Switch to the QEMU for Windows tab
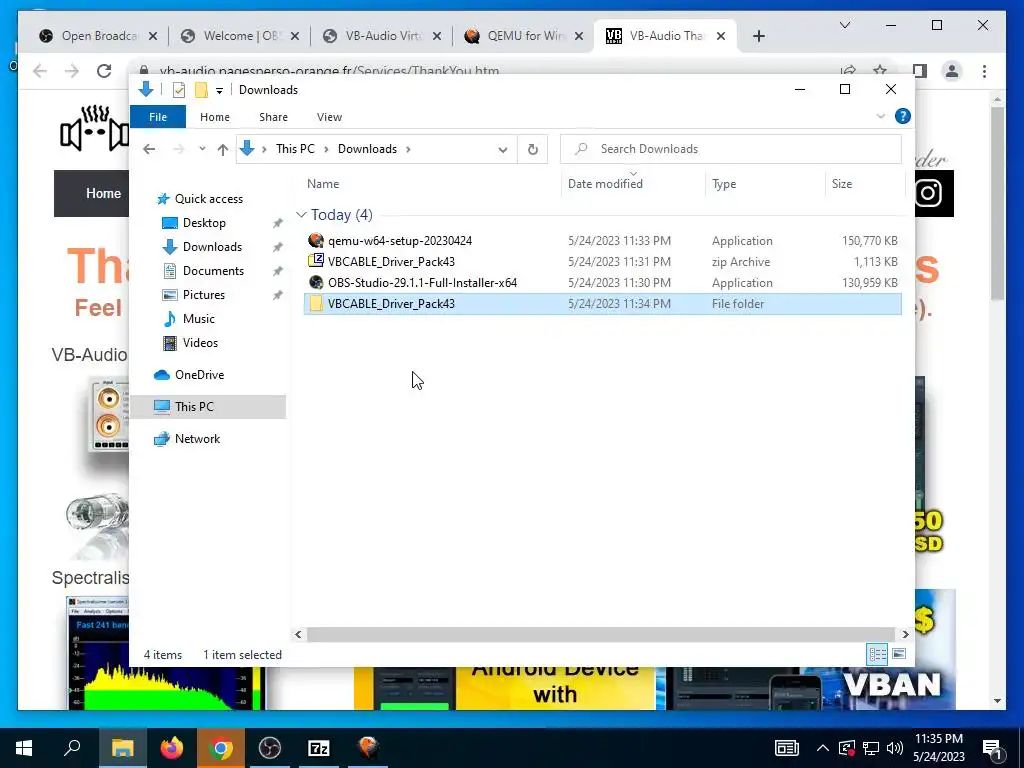Viewport: 1024px width, 768px height. [524, 36]
